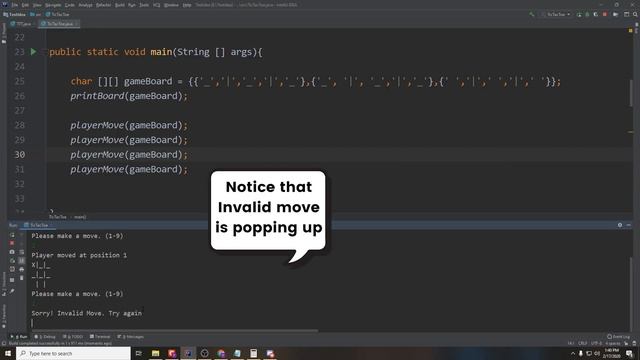This screenshot has height=360, width=640.
Task: Click the Debug bug icon in top toolbar
Action: (587, 14)
